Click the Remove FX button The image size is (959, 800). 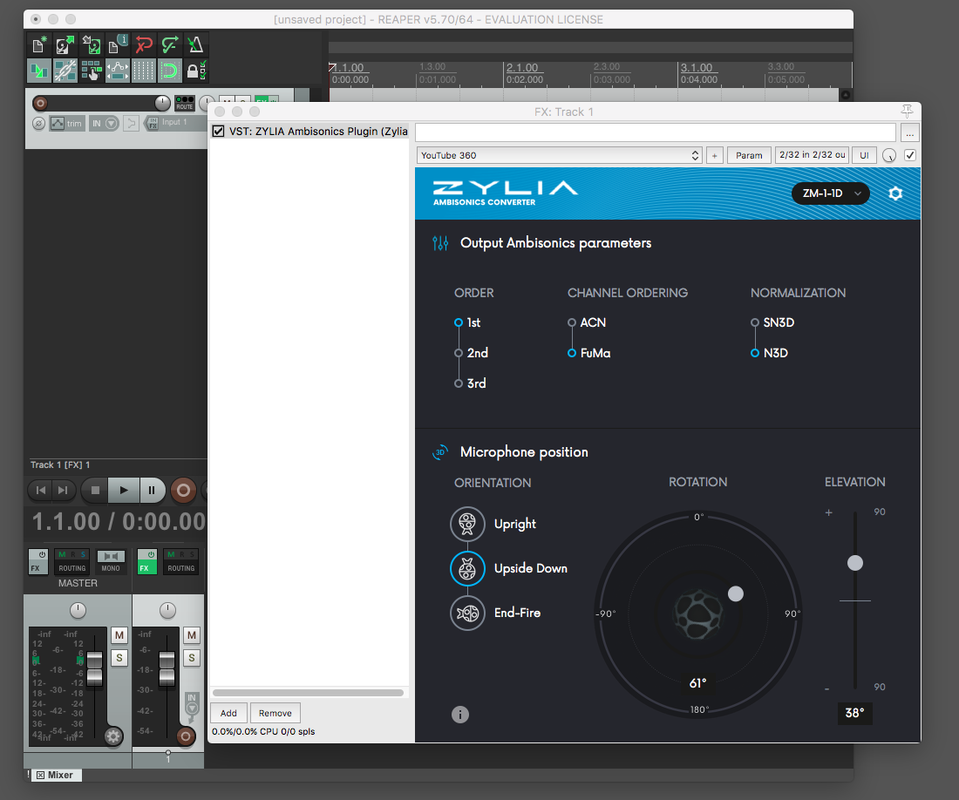[x=275, y=713]
